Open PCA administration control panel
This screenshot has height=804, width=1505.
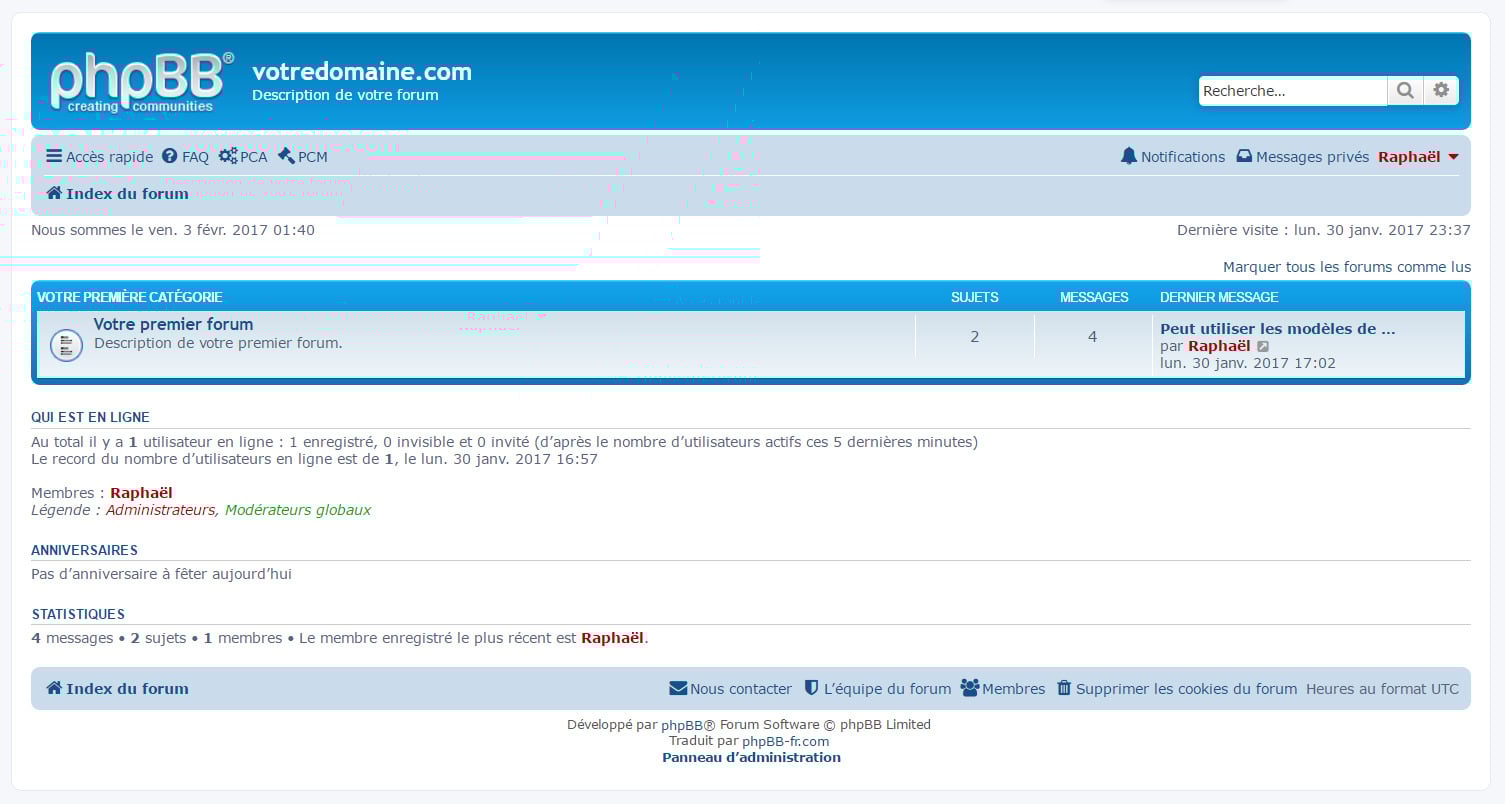tap(243, 157)
